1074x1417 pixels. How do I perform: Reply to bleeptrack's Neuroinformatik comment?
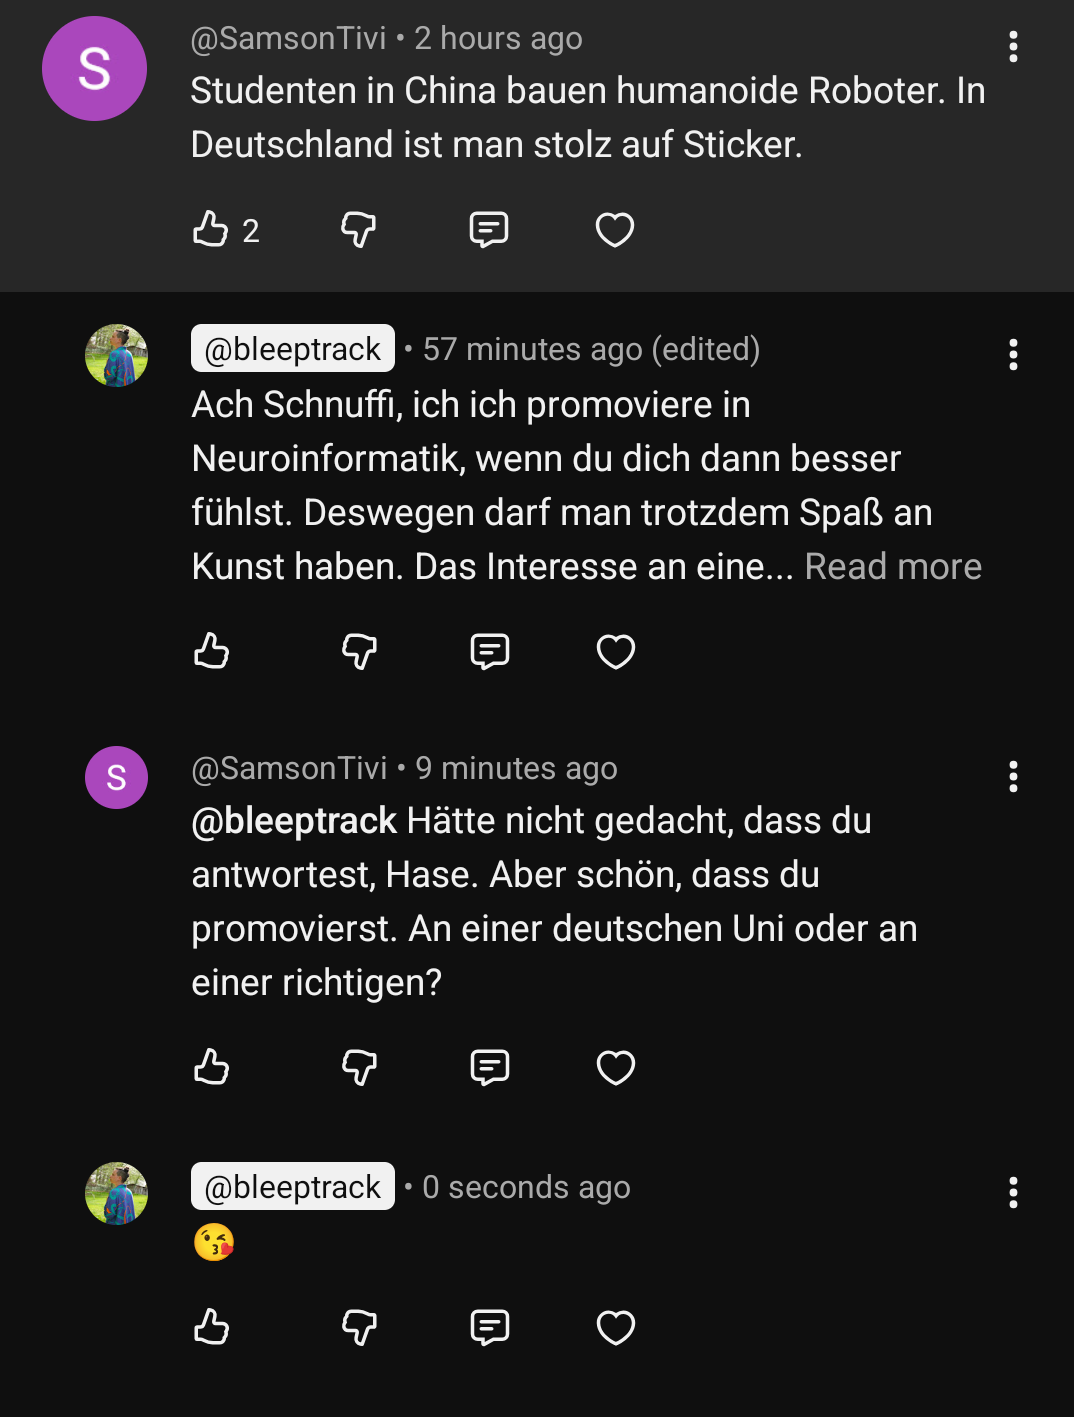[490, 651]
